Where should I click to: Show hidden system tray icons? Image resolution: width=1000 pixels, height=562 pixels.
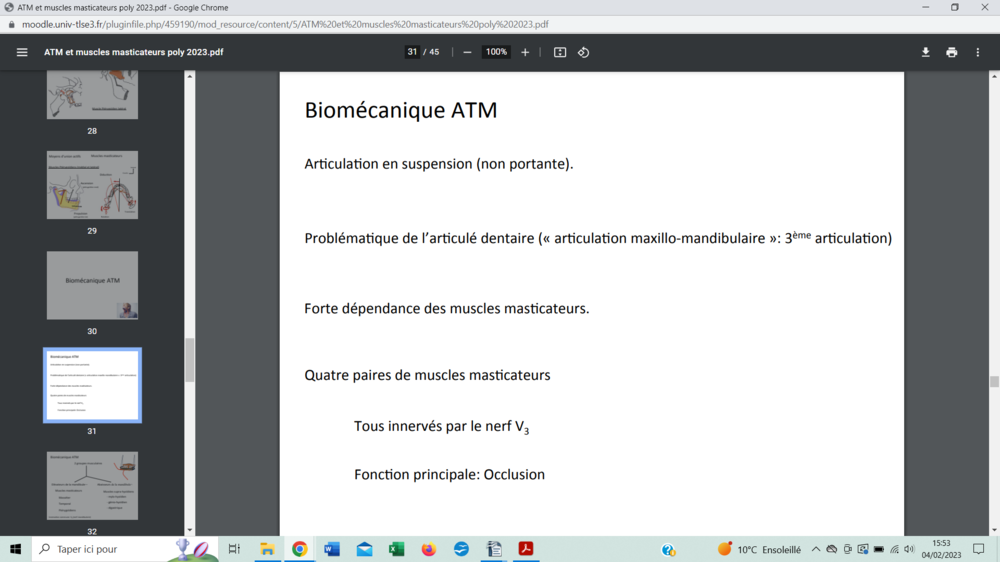[816, 549]
